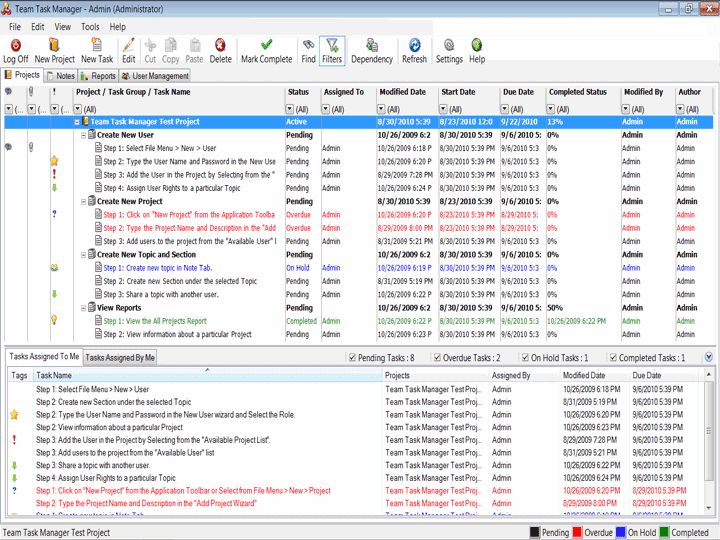Collapse the Create New User task group
The image size is (720, 540).
point(83,135)
